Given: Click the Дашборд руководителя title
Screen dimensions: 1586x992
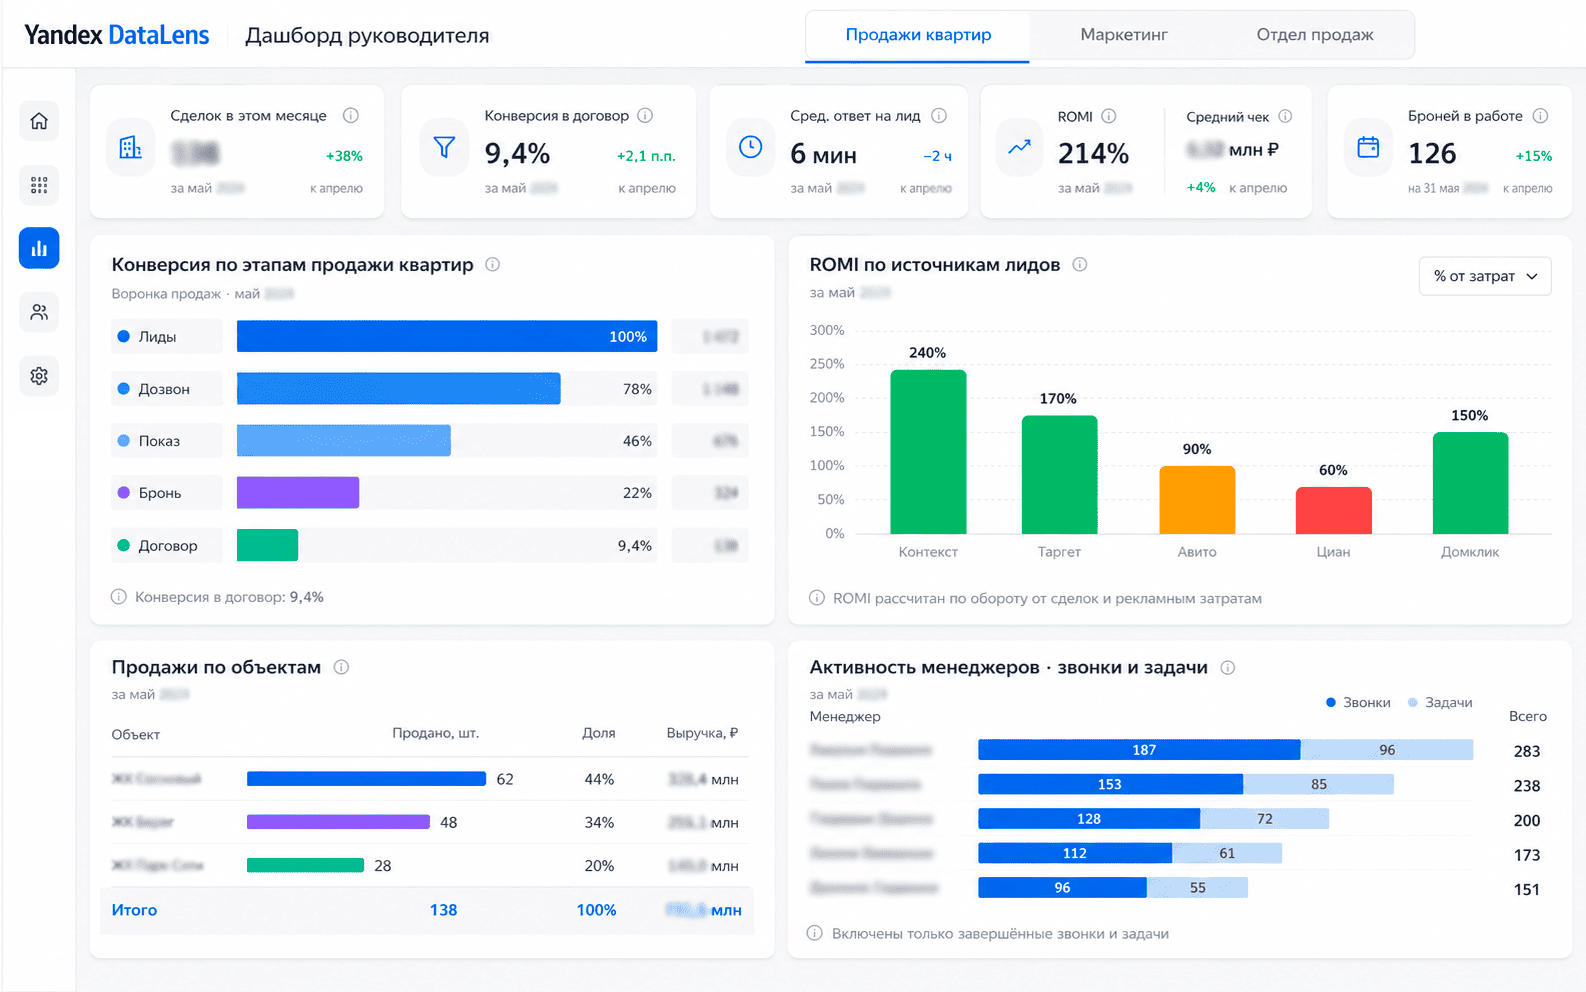Looking at the screenshot, I should pos(367,36).
